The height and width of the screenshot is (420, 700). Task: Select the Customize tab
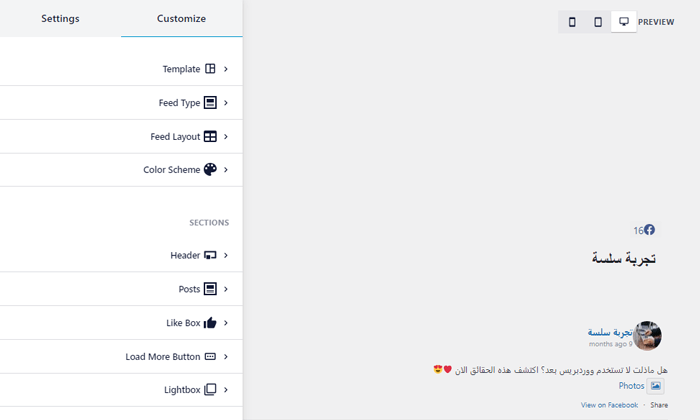click(x=181, y=18)
